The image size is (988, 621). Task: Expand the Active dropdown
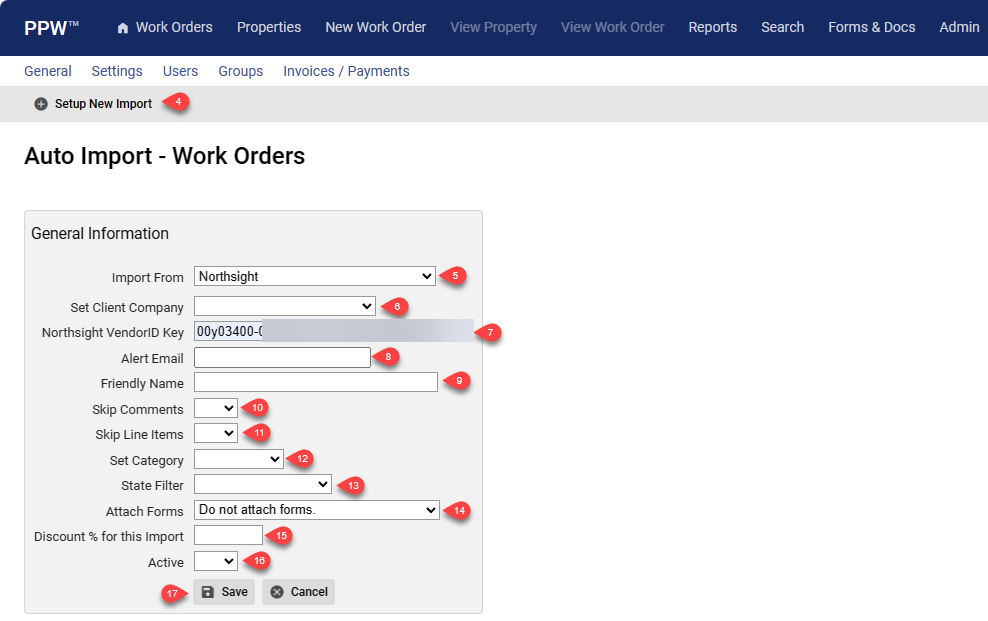[215, 561]
